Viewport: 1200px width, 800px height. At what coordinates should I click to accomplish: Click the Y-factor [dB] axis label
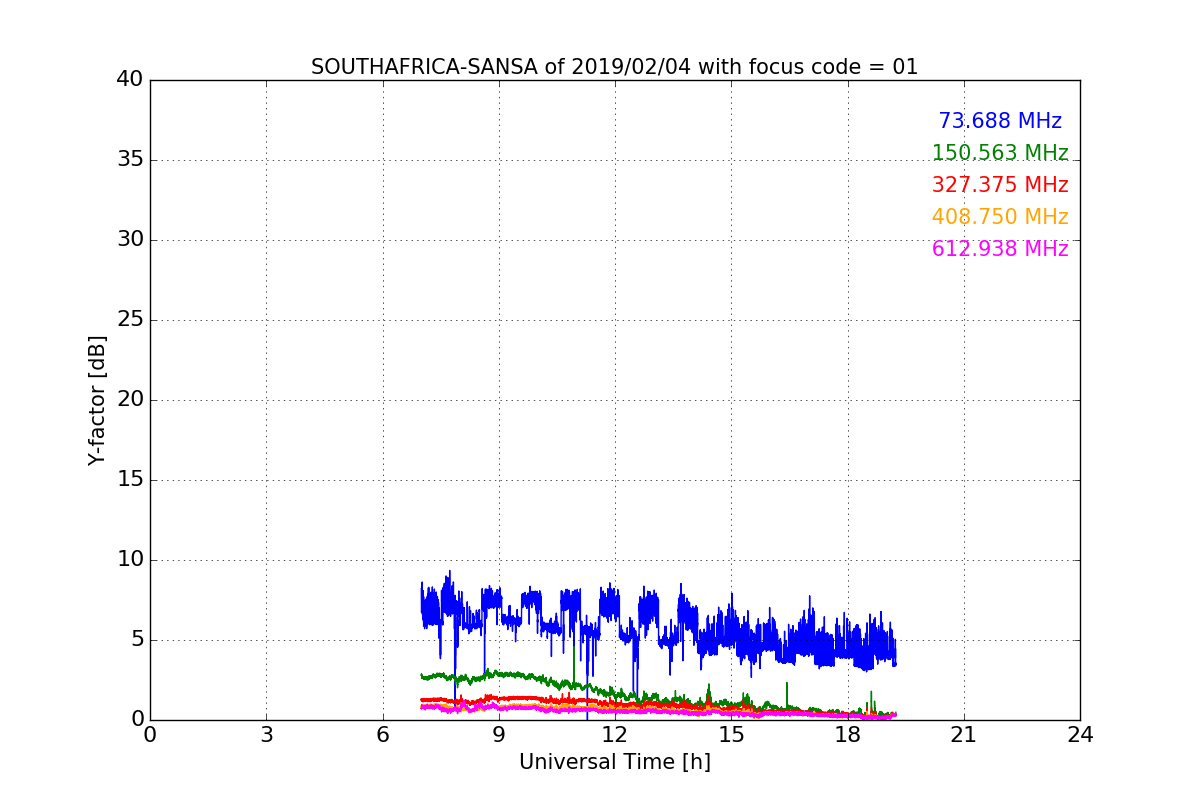pos(97,400)
